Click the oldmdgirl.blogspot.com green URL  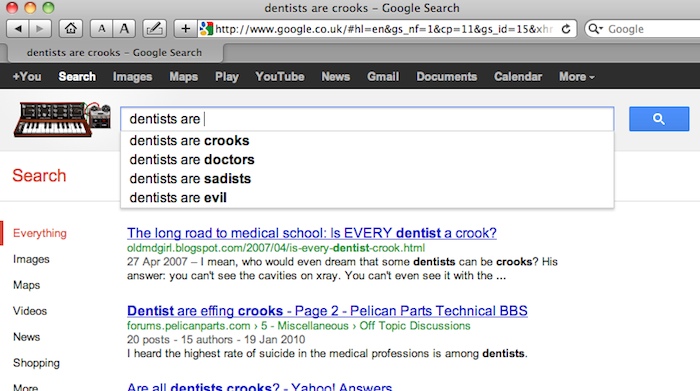click(276, 248)
